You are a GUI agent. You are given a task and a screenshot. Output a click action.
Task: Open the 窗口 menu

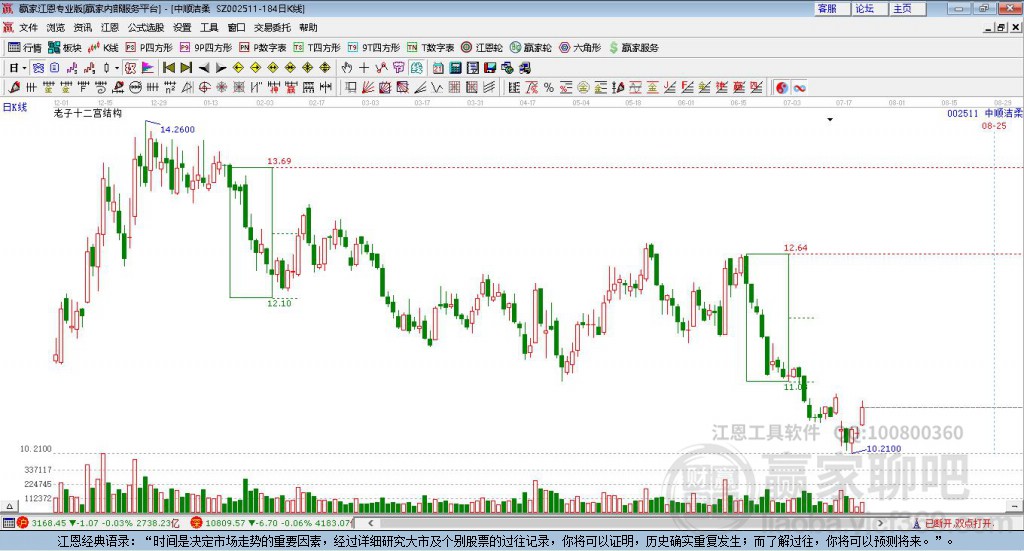[236, 27]
